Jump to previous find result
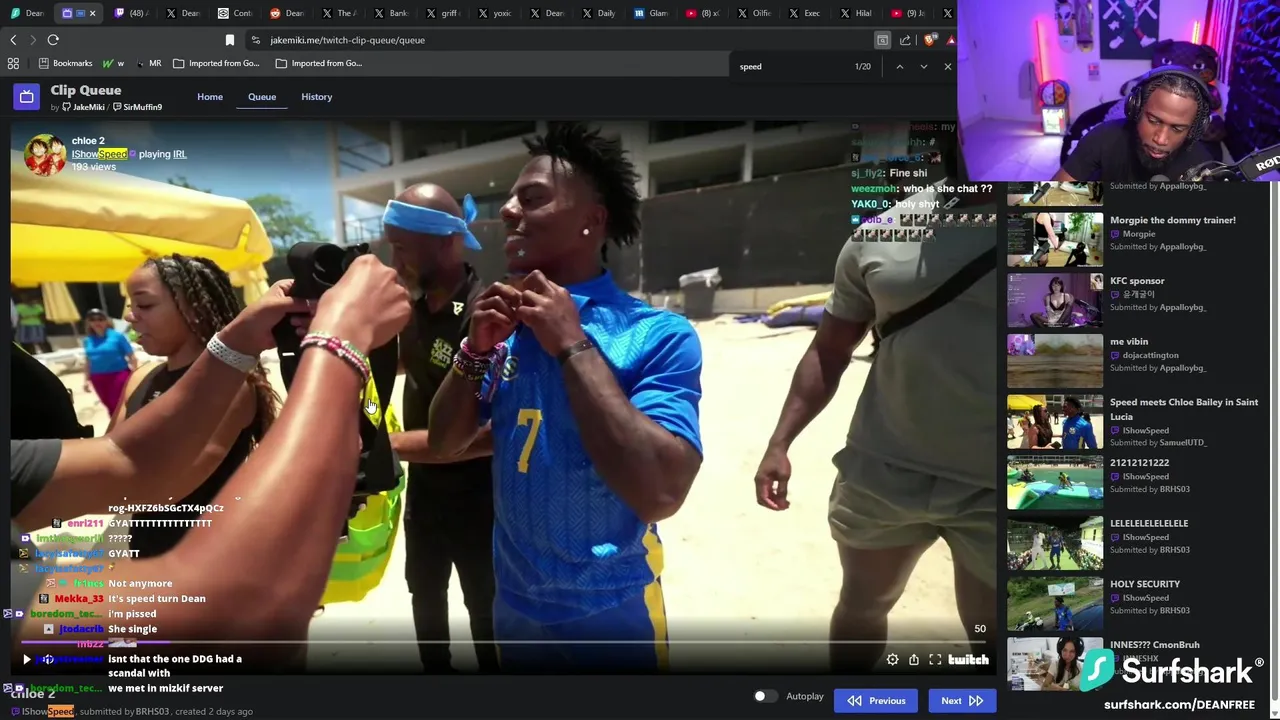The height and width of the screenshot is (720, 1280). tap(899, 67)
